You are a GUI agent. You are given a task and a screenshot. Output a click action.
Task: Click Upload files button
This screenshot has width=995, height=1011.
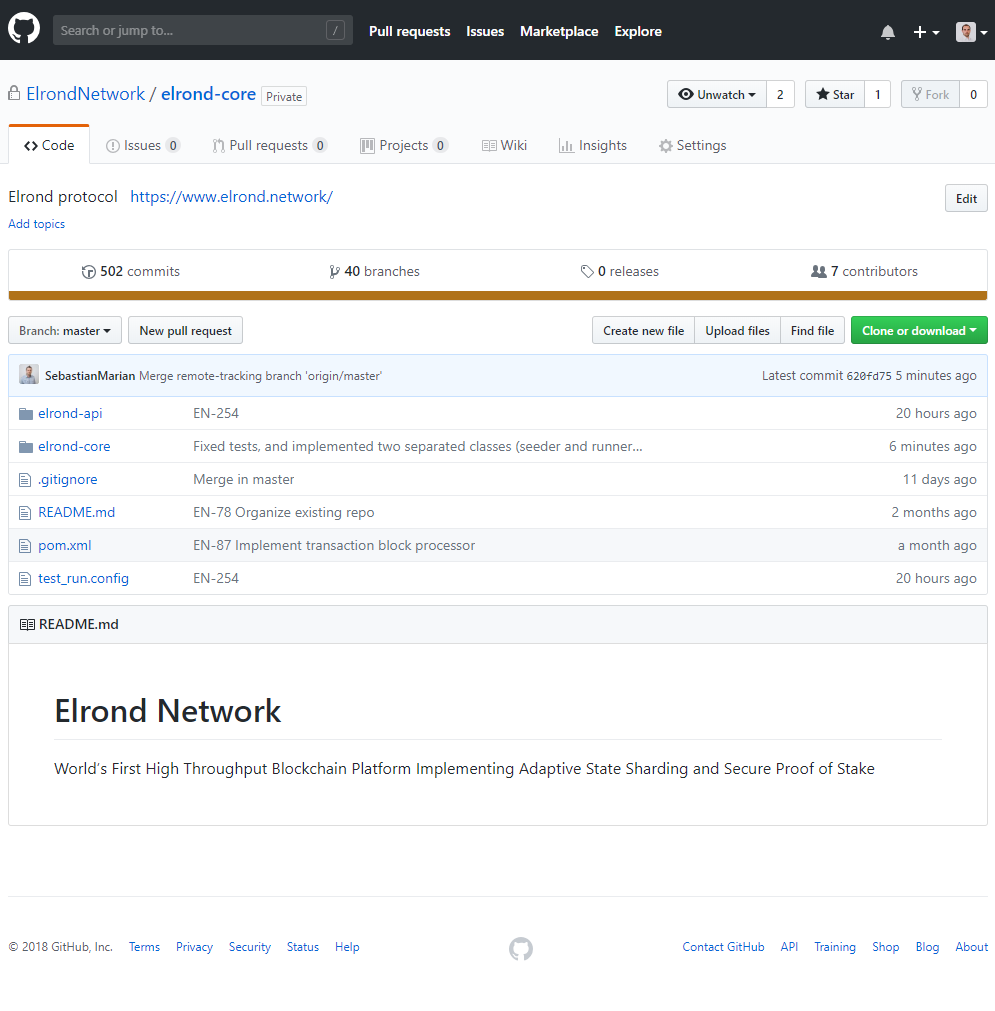point(738,330)
